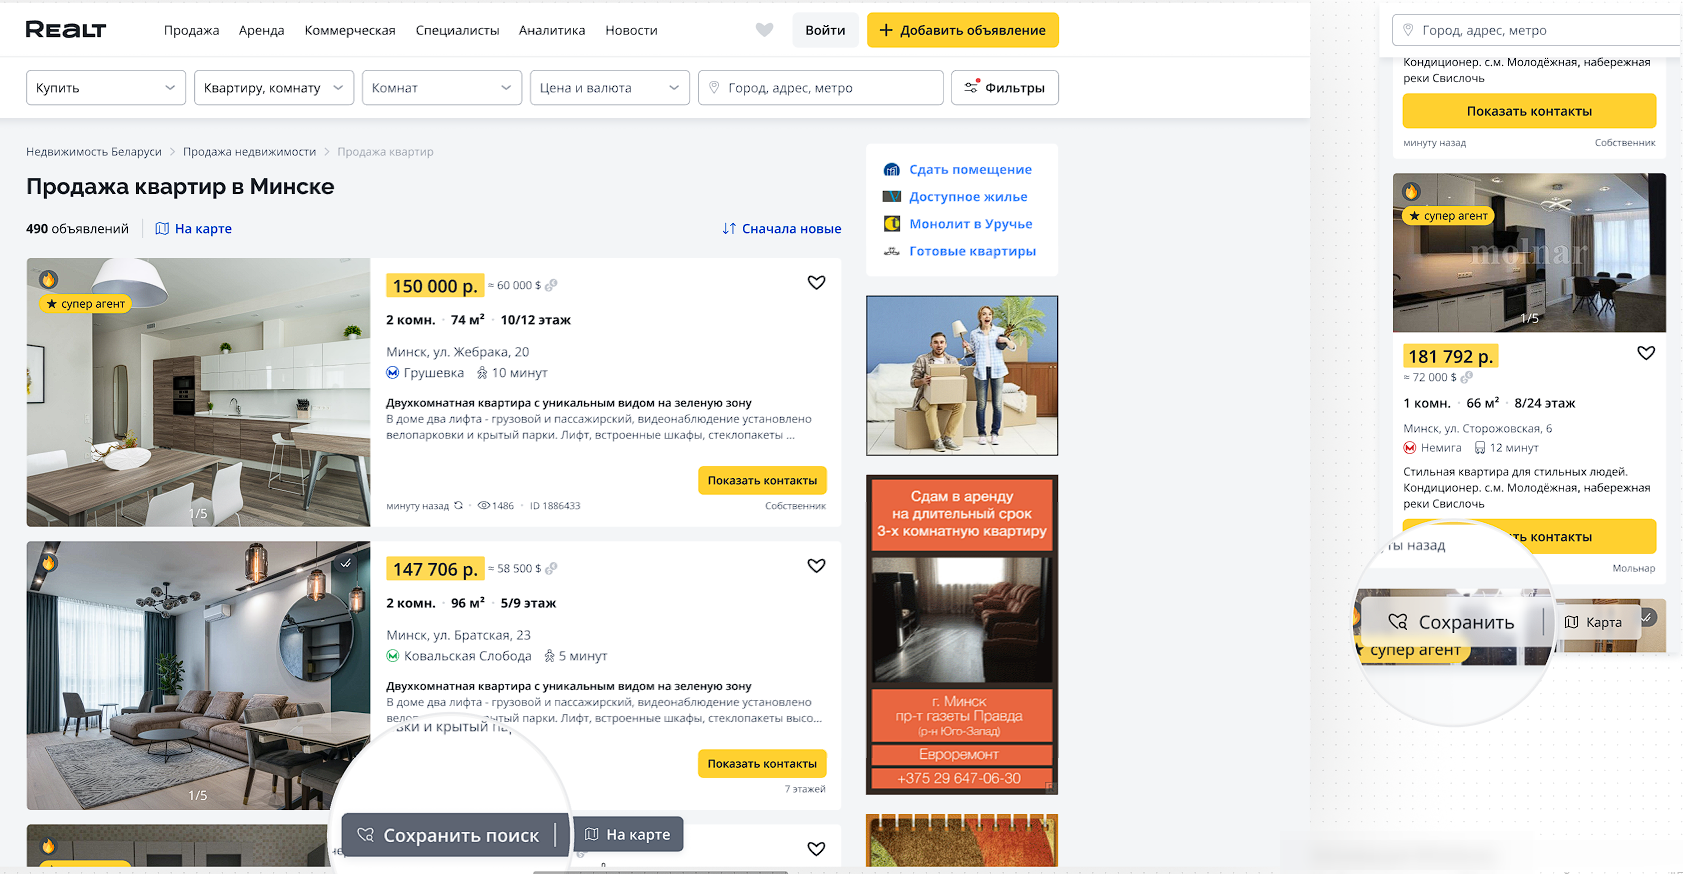Open Аренда menu
The width and height of the screenshot is (1683, 874).
[262, 31]
